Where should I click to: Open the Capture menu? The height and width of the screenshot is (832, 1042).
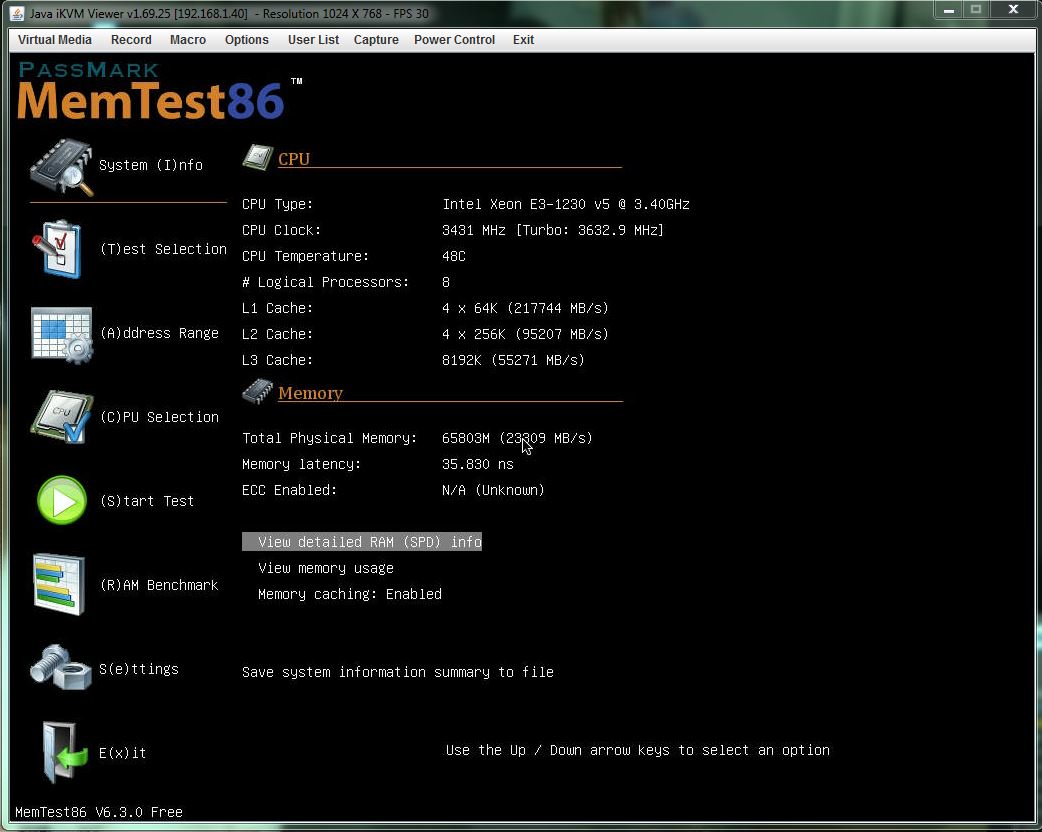[376, 40]
